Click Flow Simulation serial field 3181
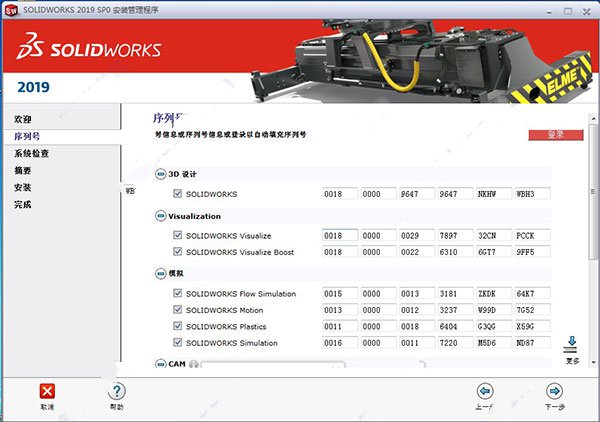The height and width of the screenshot is (422, 600). point(455,293)
